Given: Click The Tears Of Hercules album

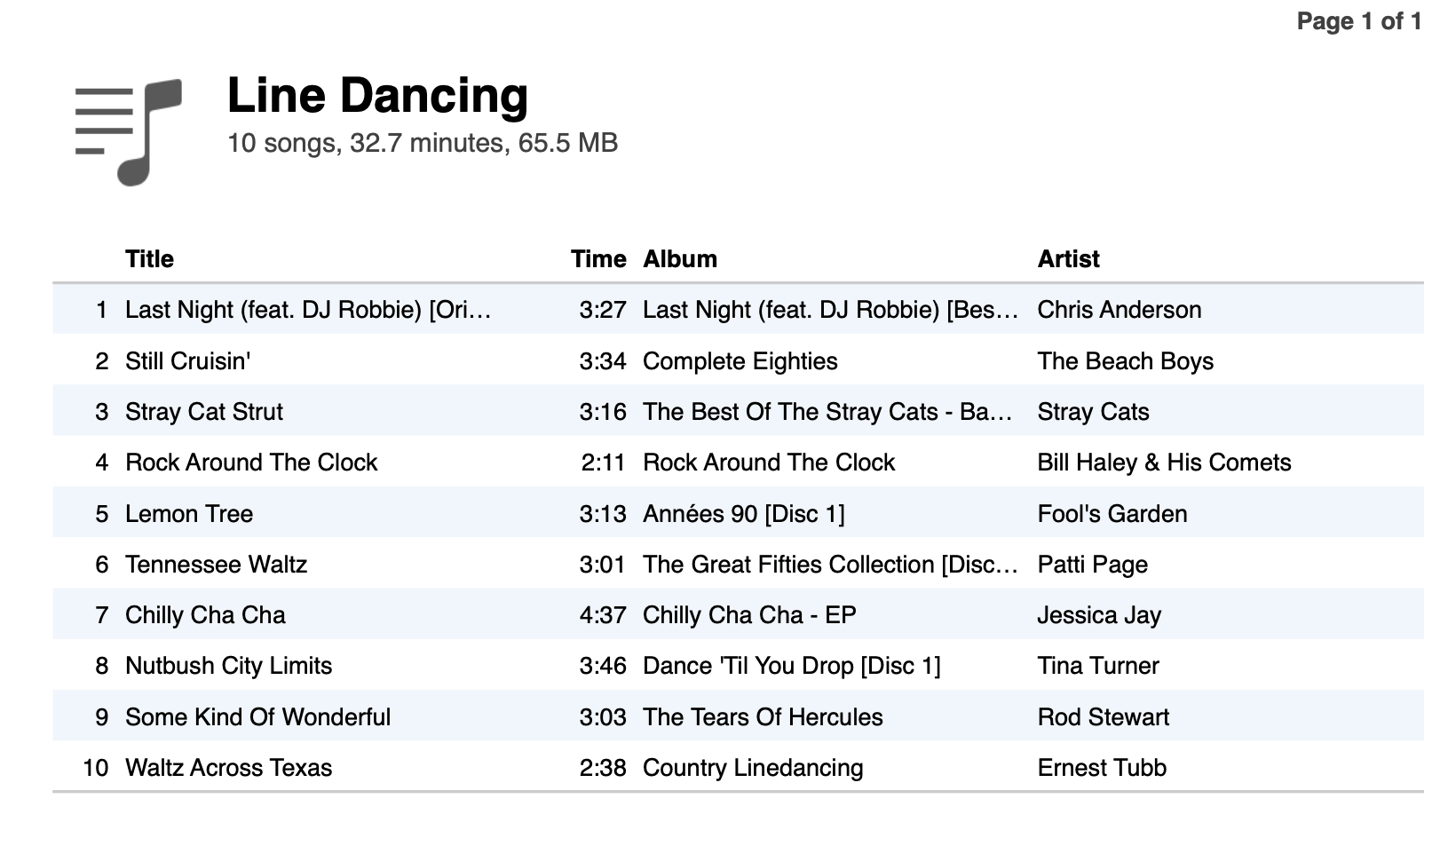Looking at the screenshot, I should coord(763,717).
